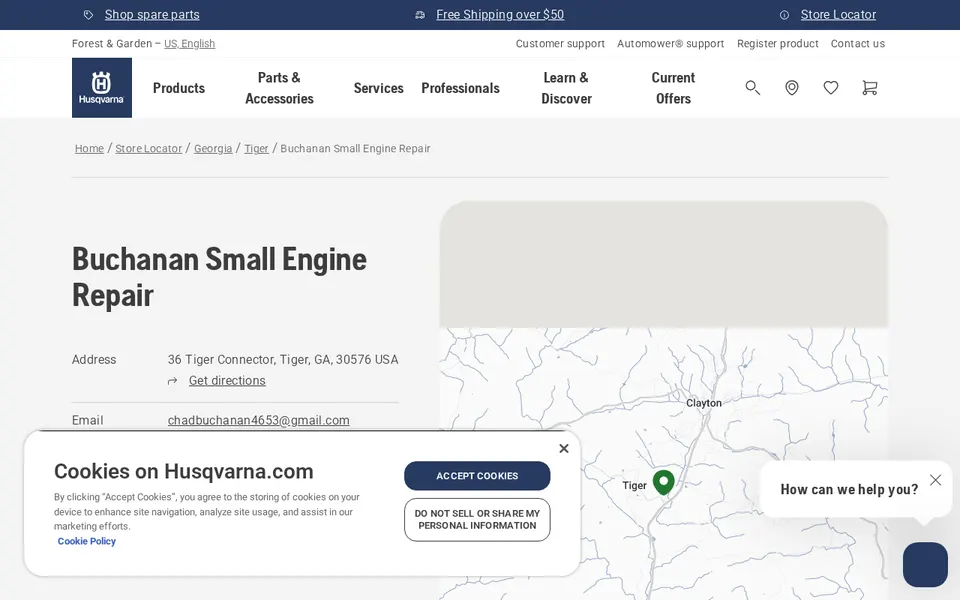Click the arrow icon beside Get directions
The image size is (960, 600).
(x=173, y=381)
